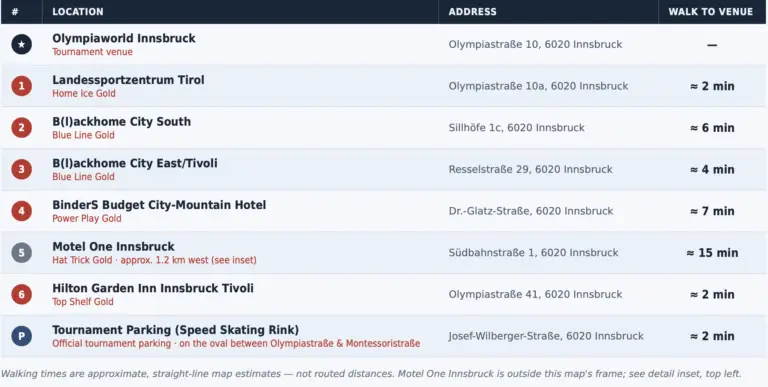Image resolution: width=768 pixels, height=387 pixels.
Task: Select red marker number 1
Action: pyautogui.click(x=22, y=86)
